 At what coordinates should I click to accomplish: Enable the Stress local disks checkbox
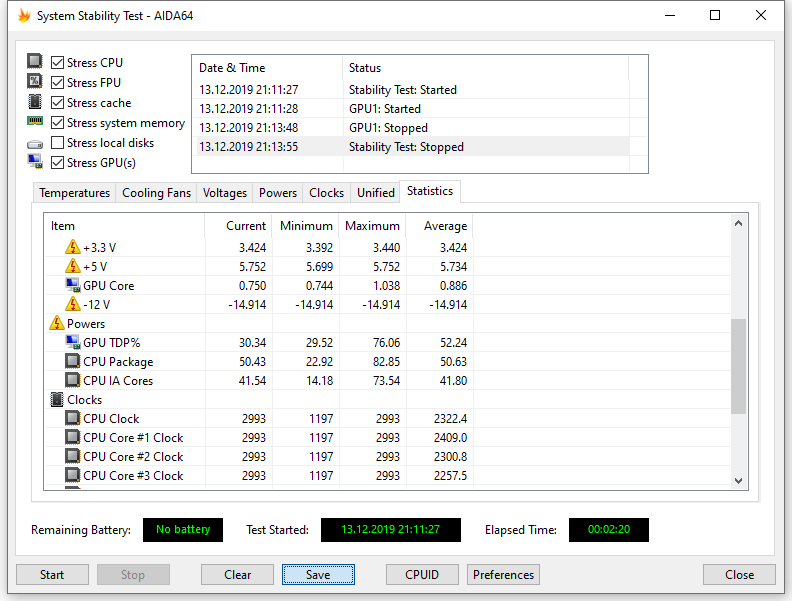click(58, 143)
